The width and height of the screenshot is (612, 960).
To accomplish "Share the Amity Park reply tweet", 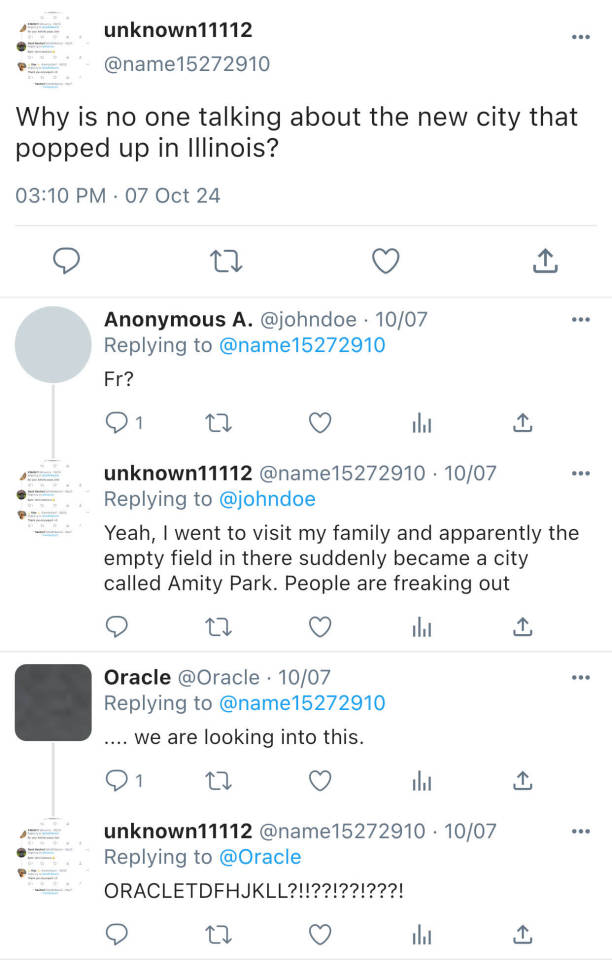I will click(522, 627).
